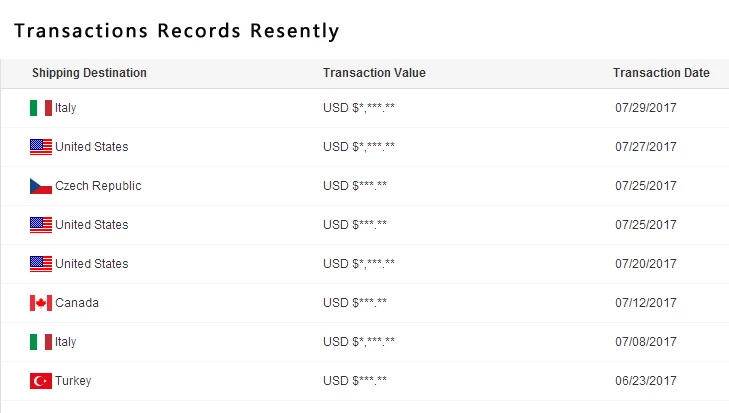Select the Canada destination text
The image size is (729, 413).
coord(77,303)
